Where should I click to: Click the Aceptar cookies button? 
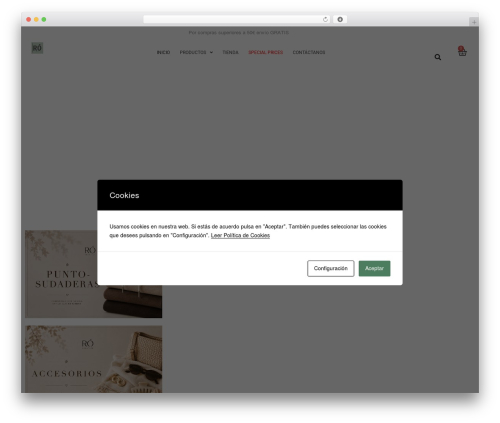coord(374,268)
